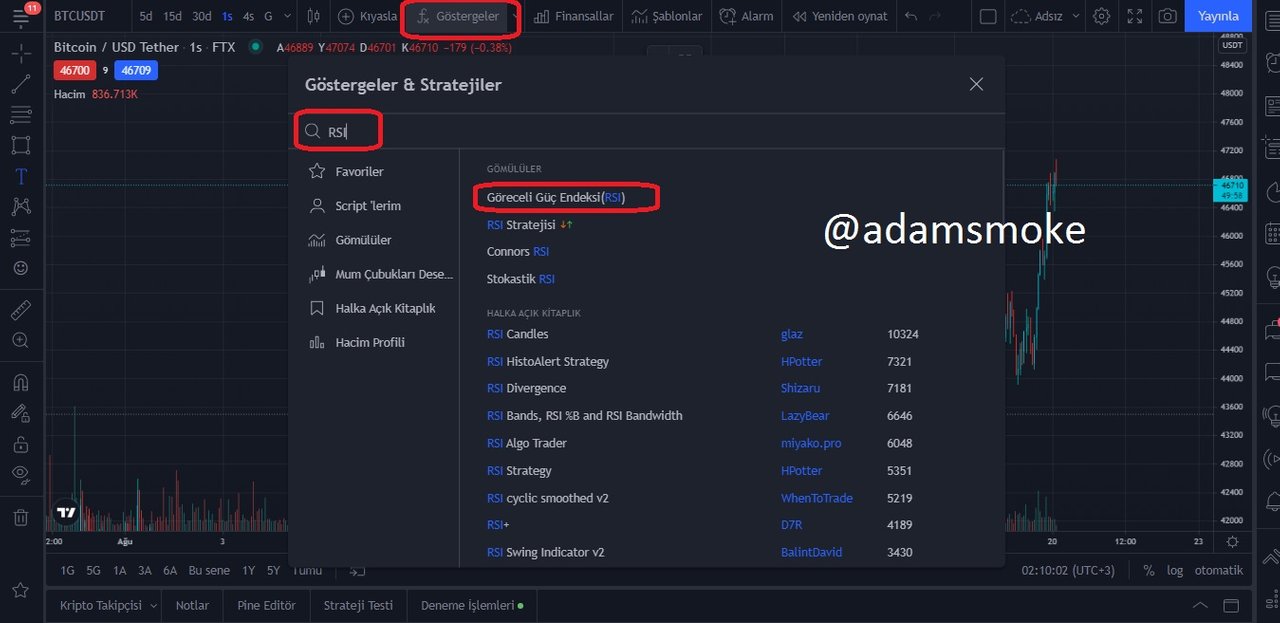Viewport: 1280px width, 623px height.
Task: Click the RSI search input field
Action: click(646, 131)
